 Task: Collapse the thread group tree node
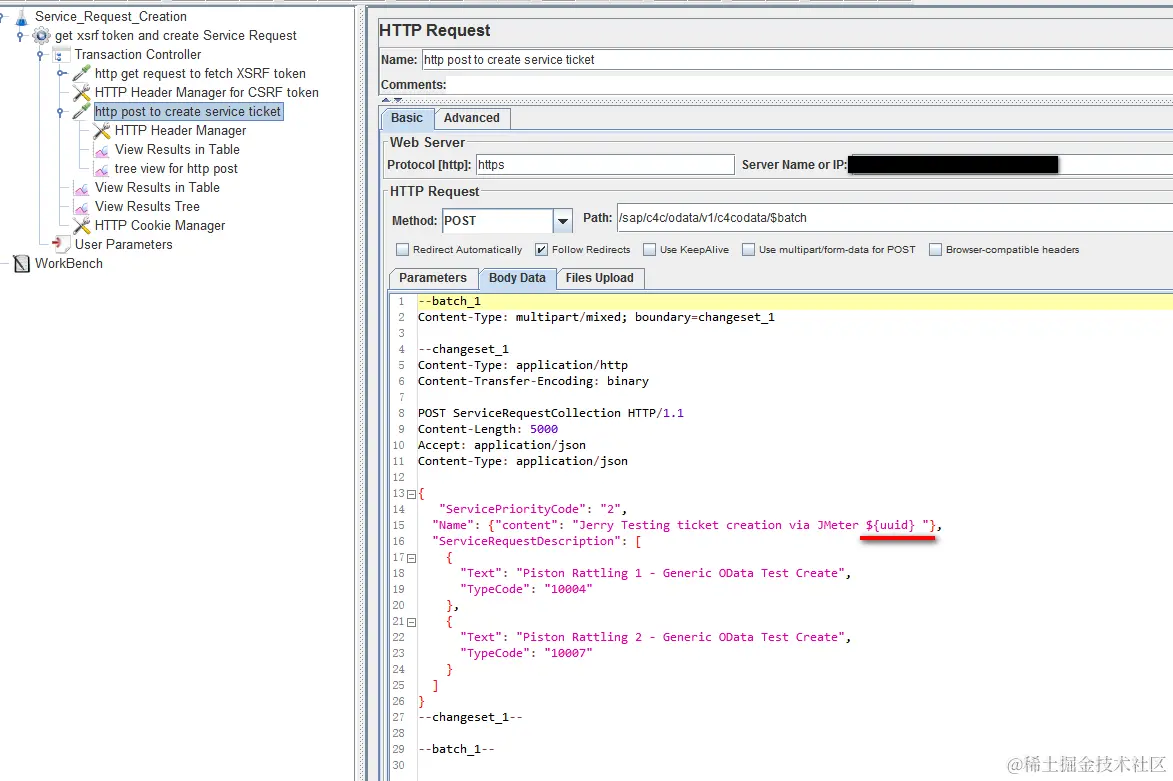(x=20, y=35)
